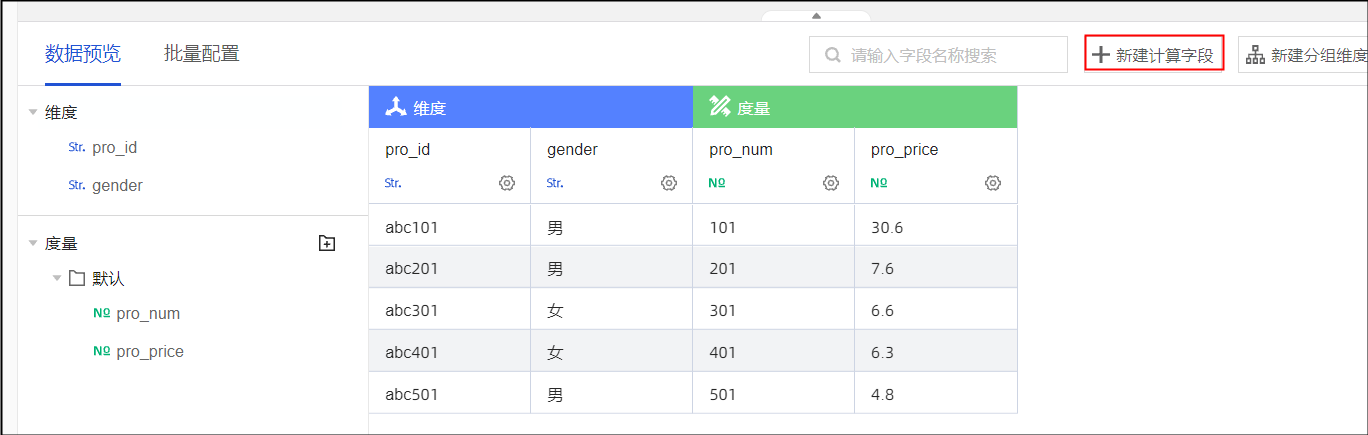Click the 新建计算字段 button

1154,56
